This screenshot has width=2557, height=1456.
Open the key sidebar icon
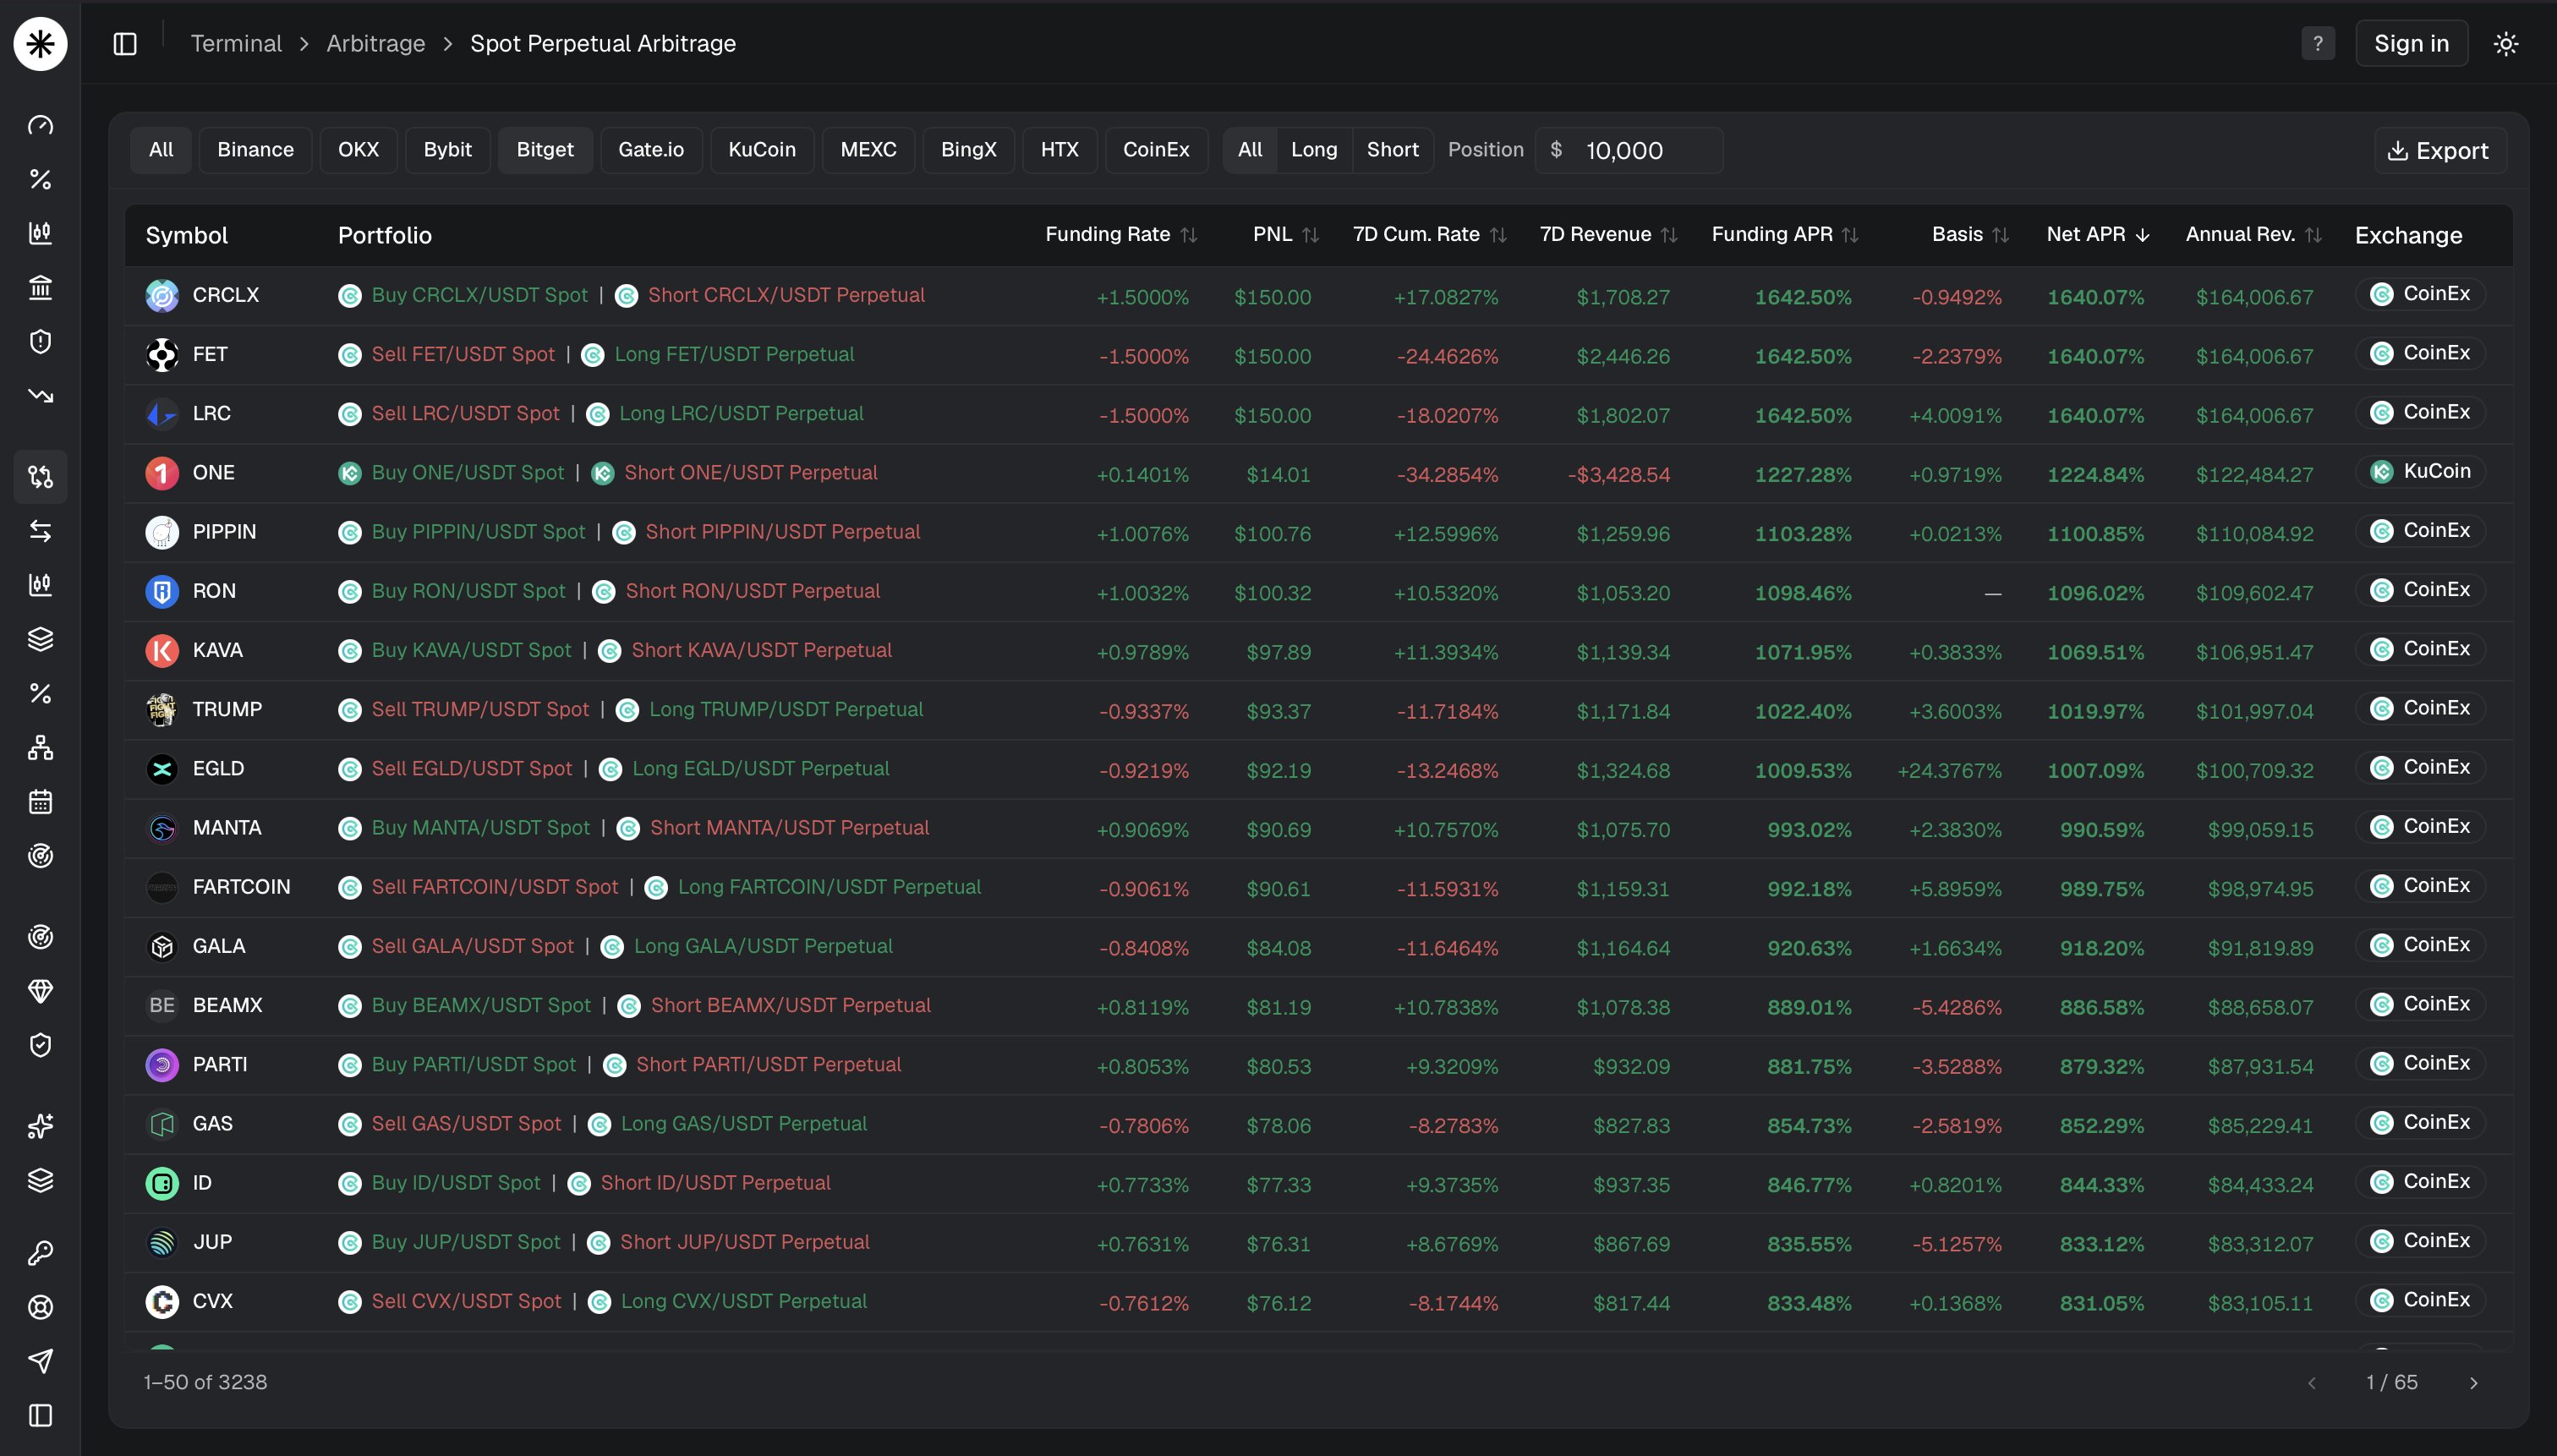pos(40,1253)
